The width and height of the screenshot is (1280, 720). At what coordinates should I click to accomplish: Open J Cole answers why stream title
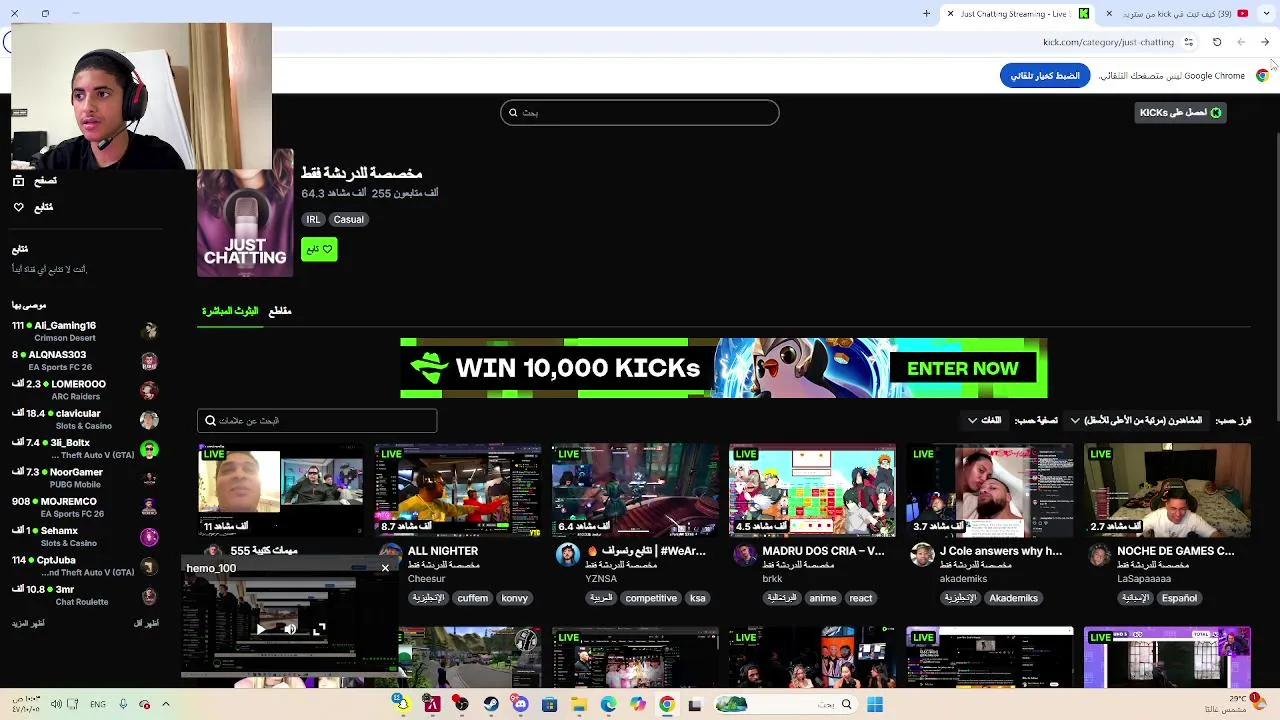coord(1000,551)
